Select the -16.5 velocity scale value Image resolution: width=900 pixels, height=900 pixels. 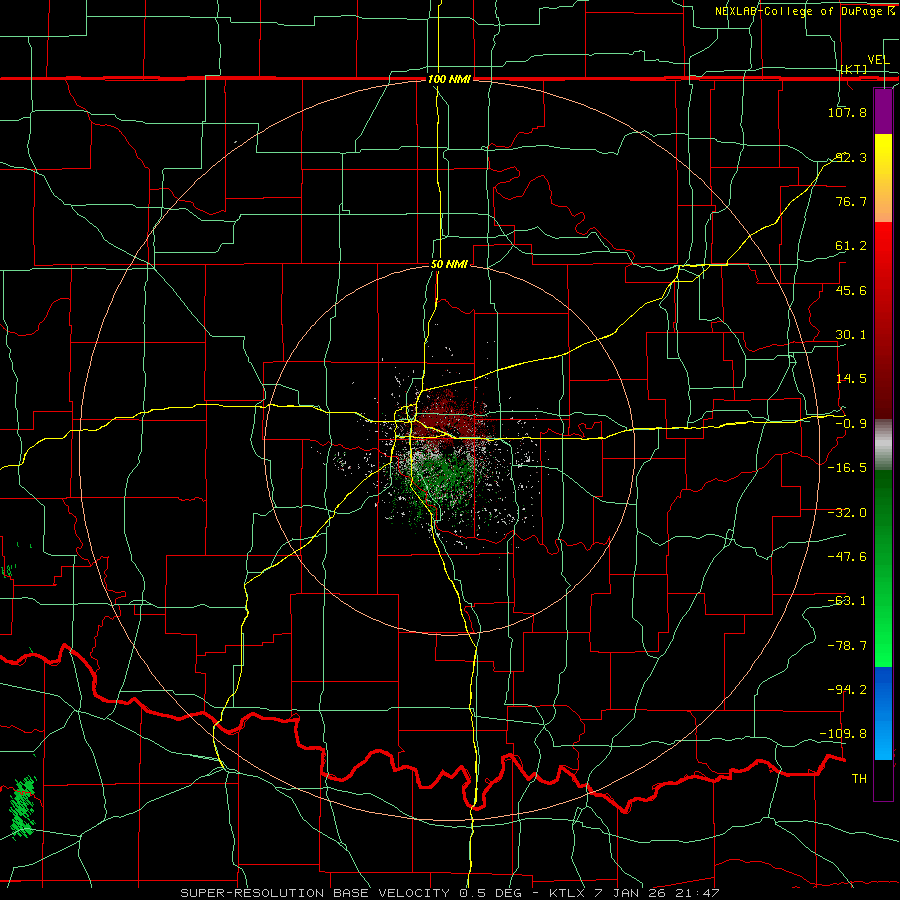click(847, 468)
